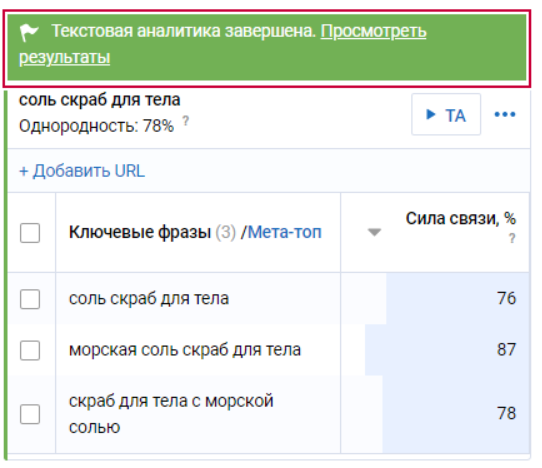
Task: Click the value 87 in Сила связи
Action: coord(506,349)
